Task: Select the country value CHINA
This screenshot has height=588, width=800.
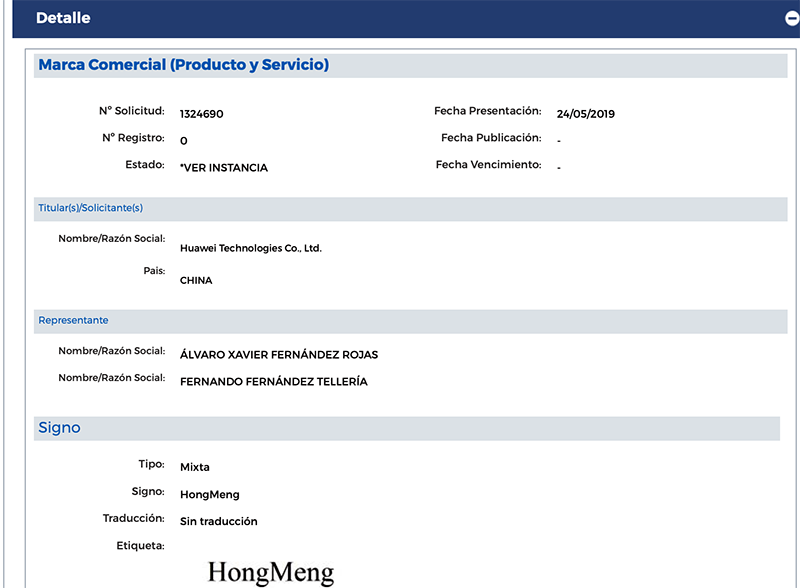Action: coord(196,280)
